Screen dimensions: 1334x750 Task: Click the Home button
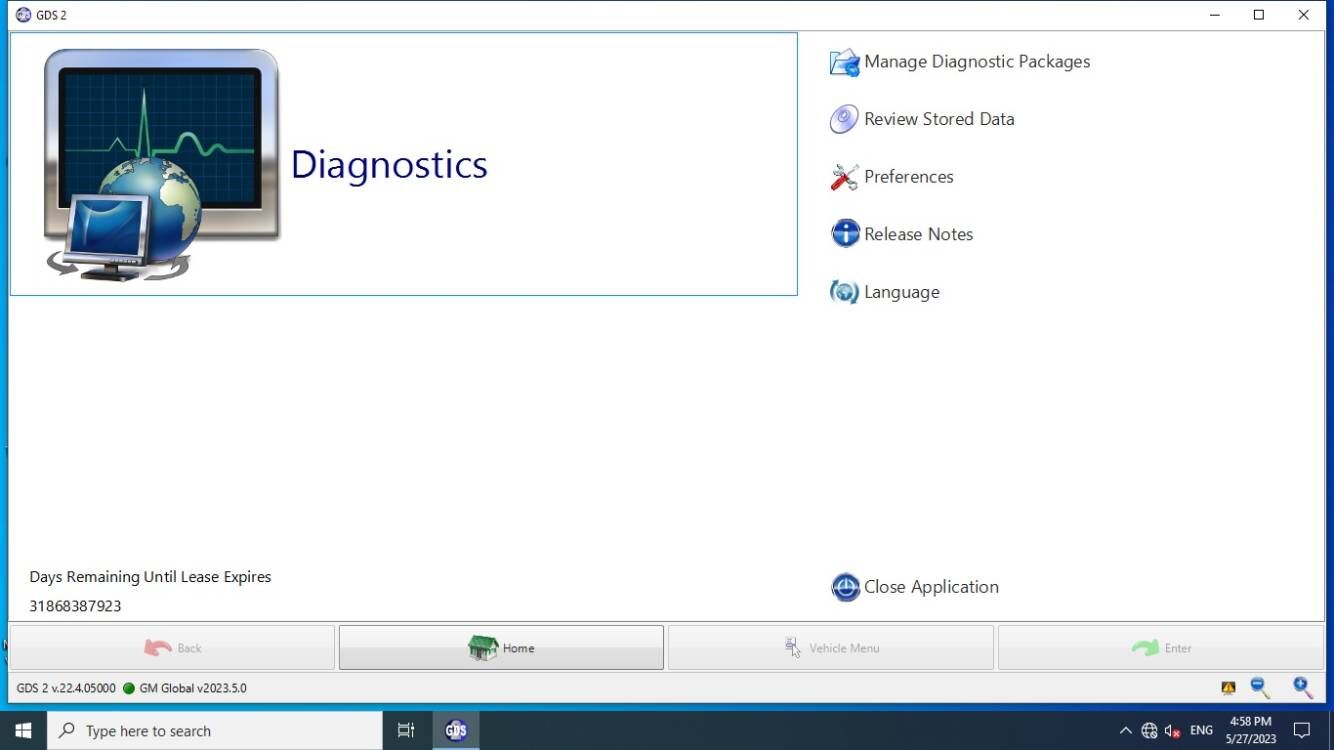[501, 648]
